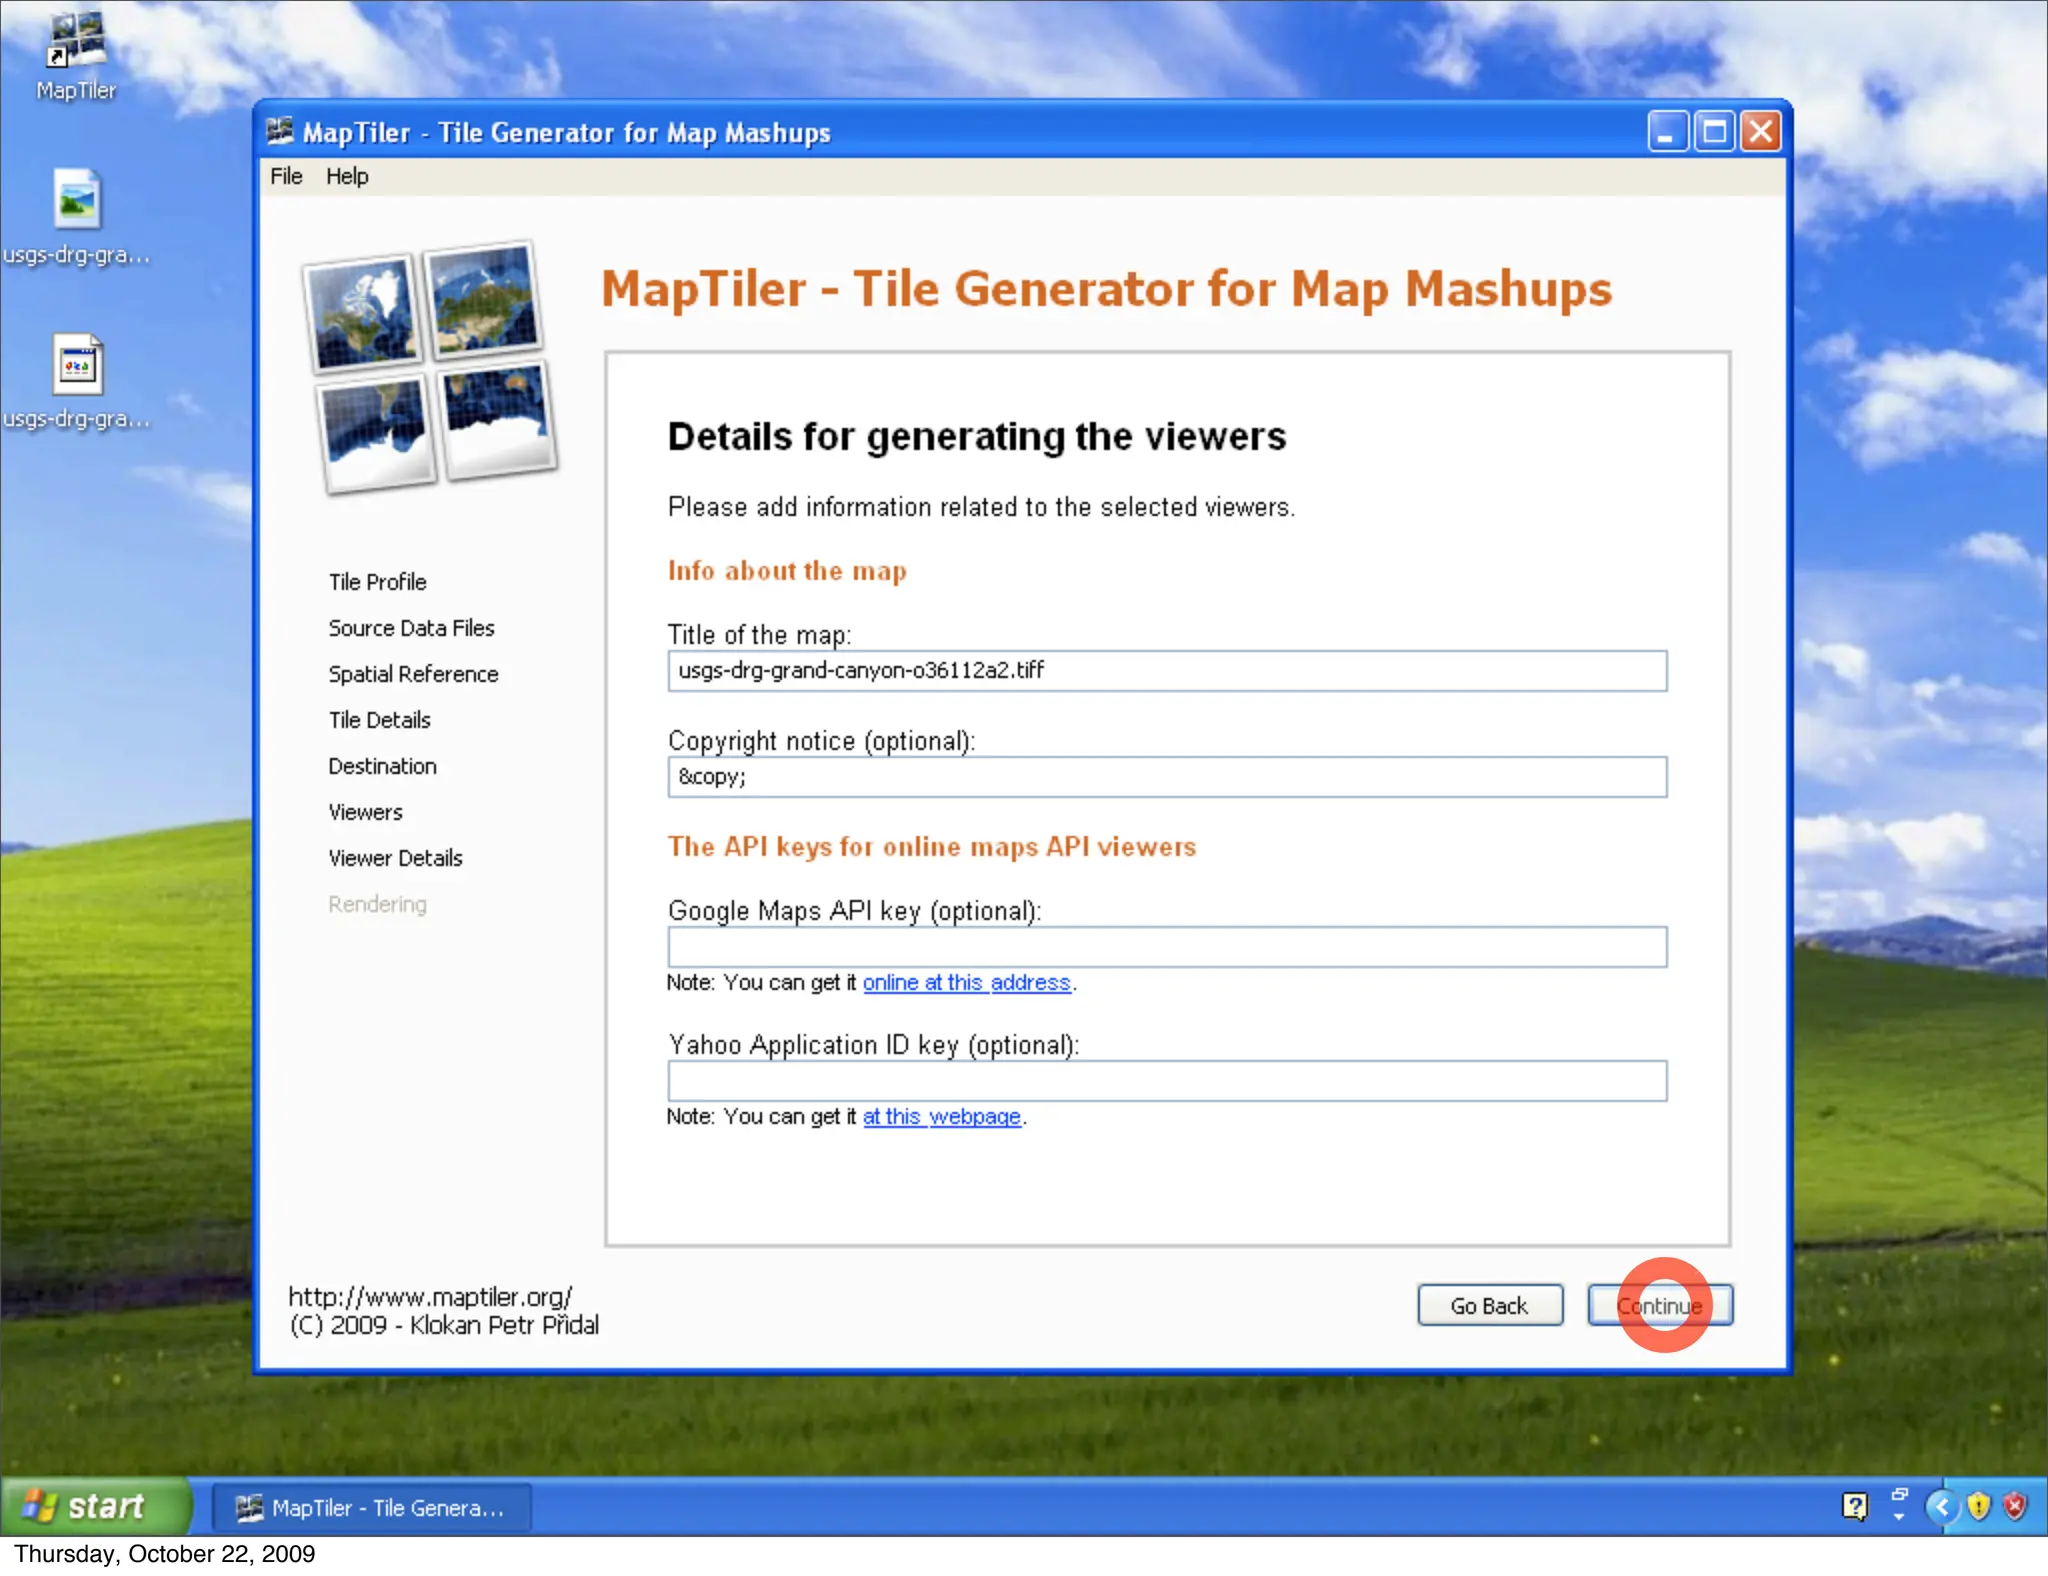Follow the 'at this webpage' Yahoo link
2048x1576 pixels.
tap(941, 1117)
